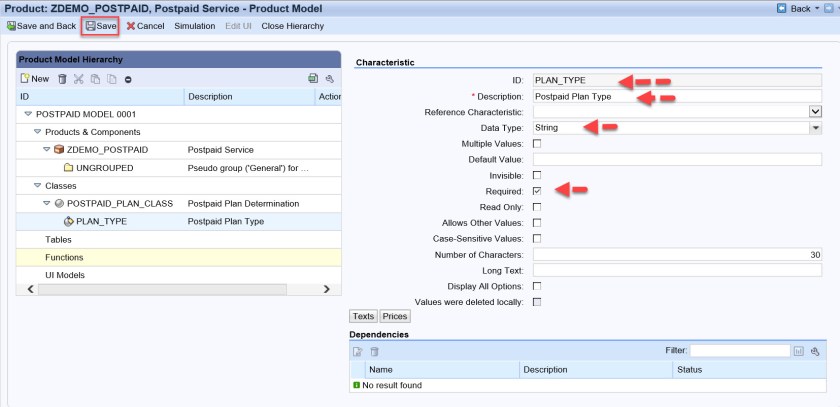Click the scissors cut icon in hierarchy
840x407 pixels.
[78, 78]
